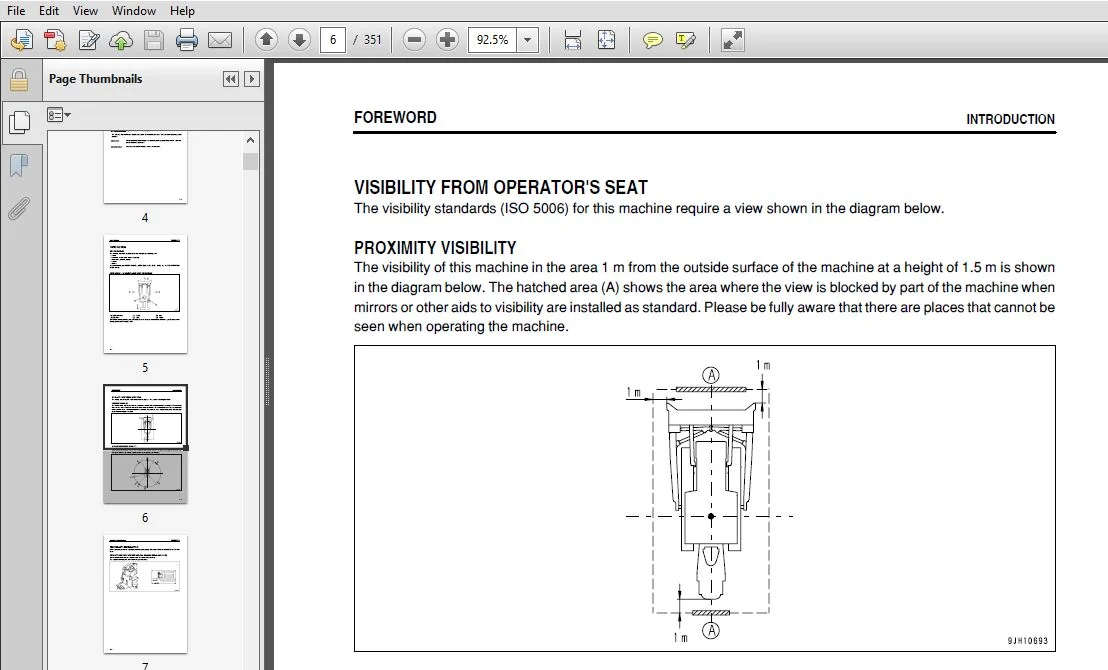This screenshot has height=670, width=1108.
Task: Click the Fit Width scrolling icon
Action: (572, 40)
